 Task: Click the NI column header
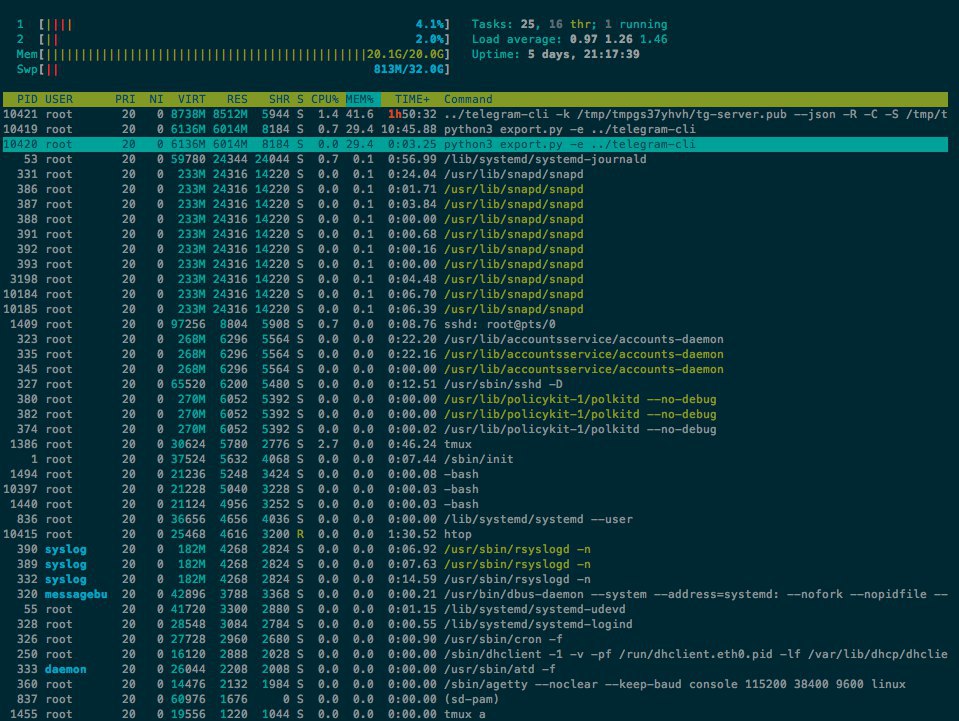(156, 99)
